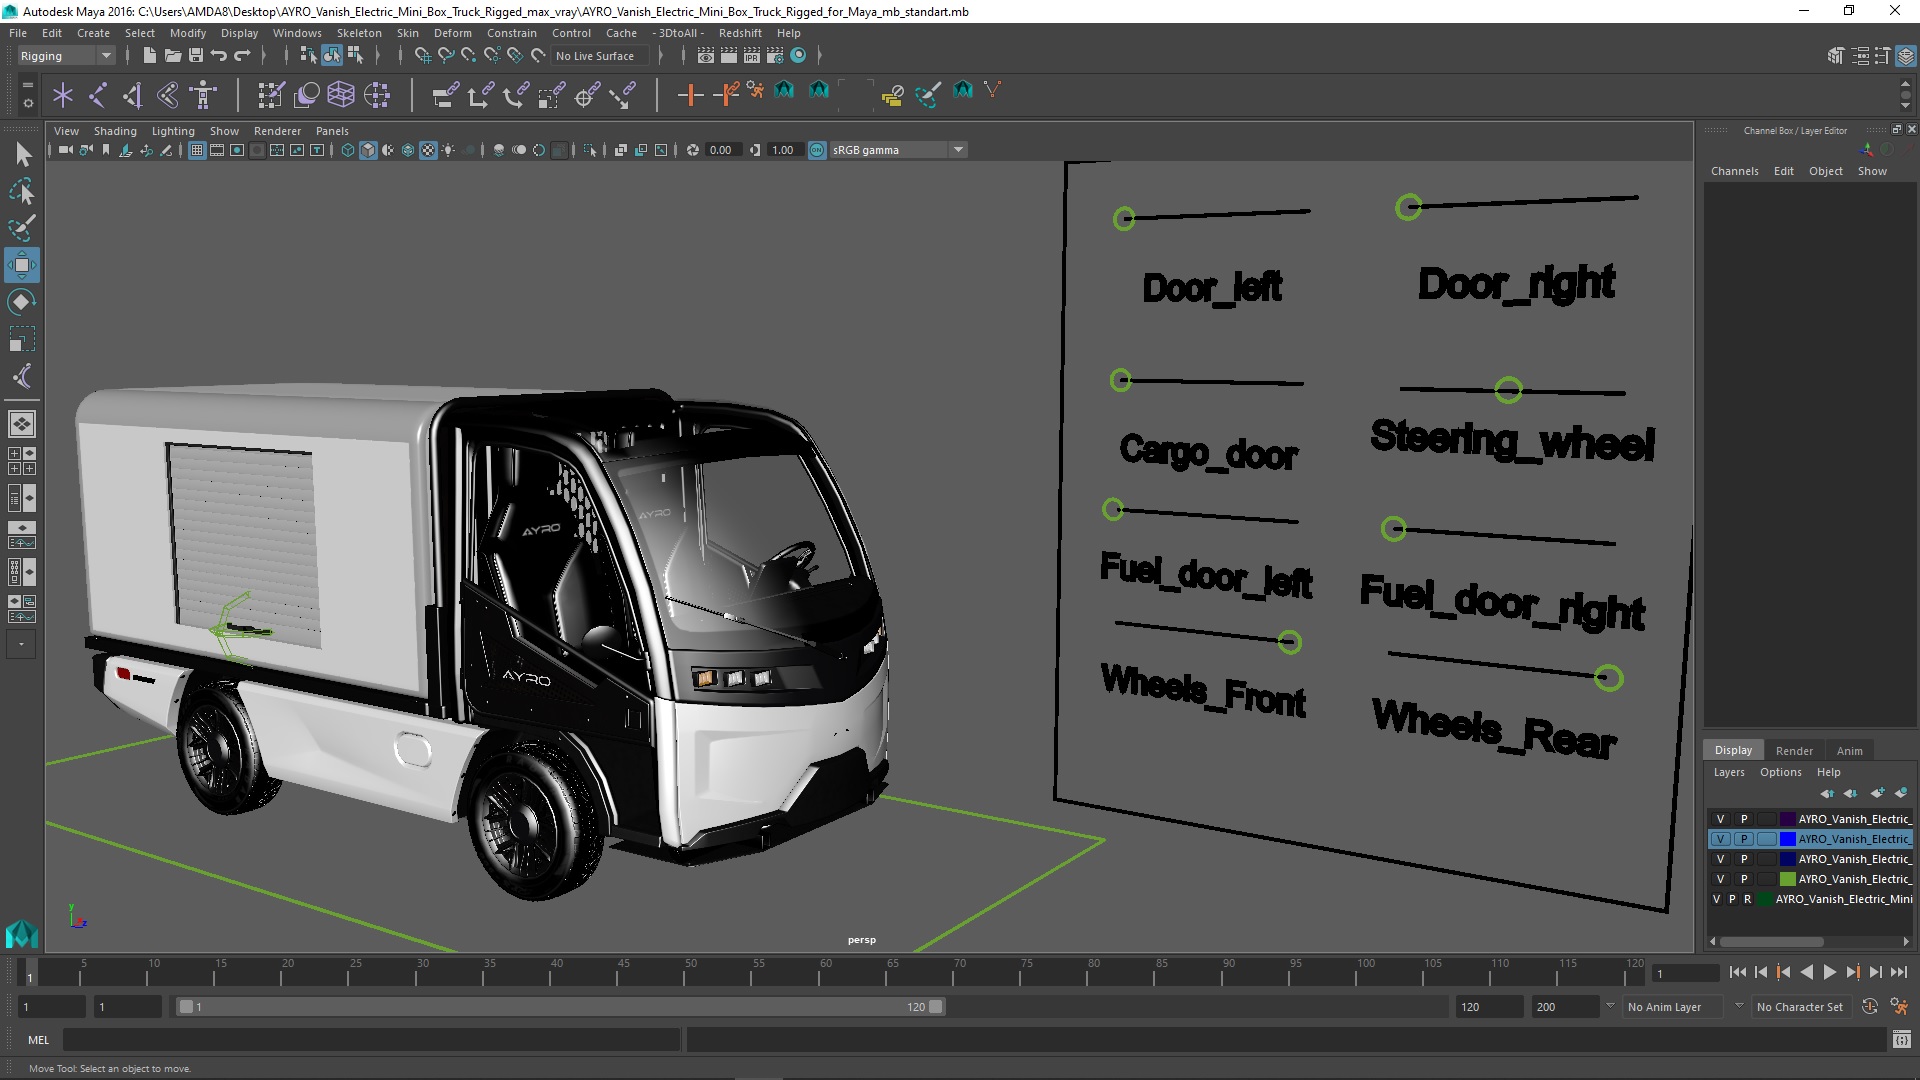This screenshot has height=1080, width=1920.
Task: Toggle viewport grid display icon
Action: click(x=197, y=150)
